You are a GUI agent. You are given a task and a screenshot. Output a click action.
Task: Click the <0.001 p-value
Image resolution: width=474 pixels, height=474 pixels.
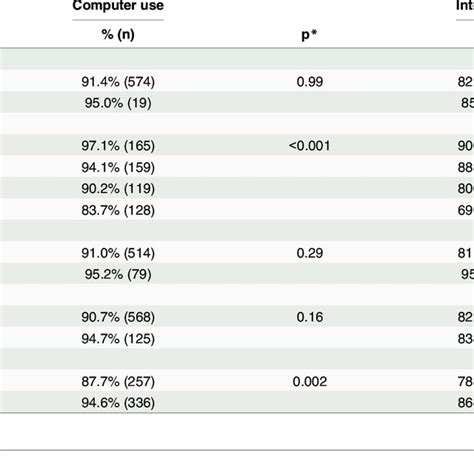(x=310, y=146)
